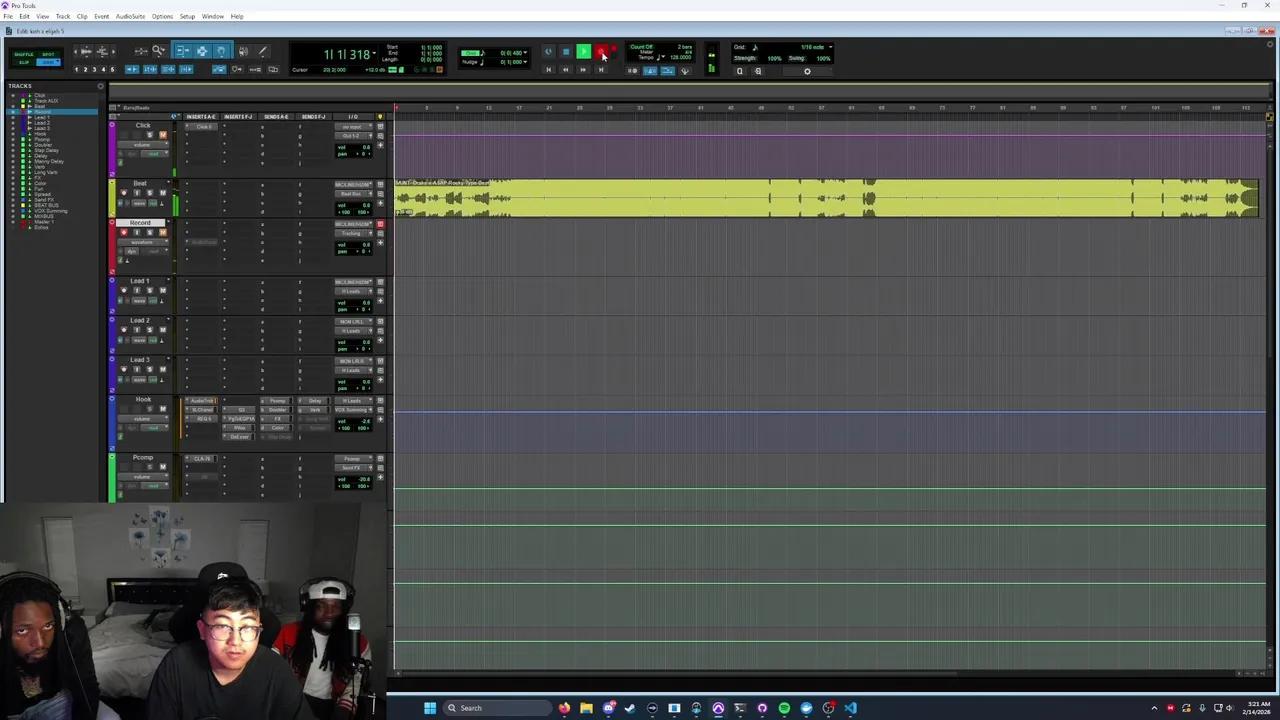The width and height of the screenshot is (1280, 720).
Task: Click the Pcomp track green color strip
Action: (112, 478)
